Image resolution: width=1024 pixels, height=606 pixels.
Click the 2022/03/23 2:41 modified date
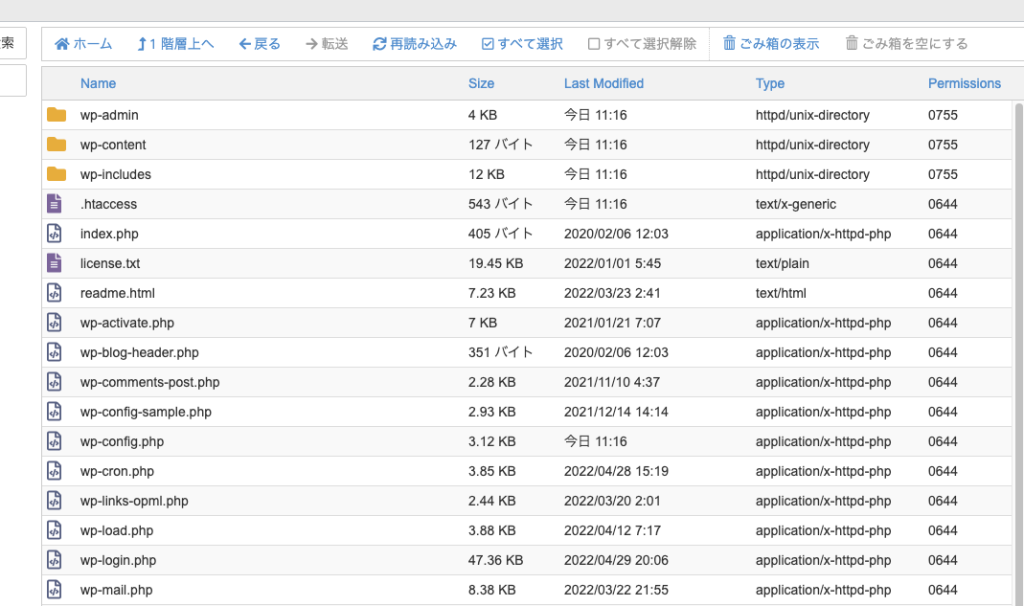click(x=613, y=293)
